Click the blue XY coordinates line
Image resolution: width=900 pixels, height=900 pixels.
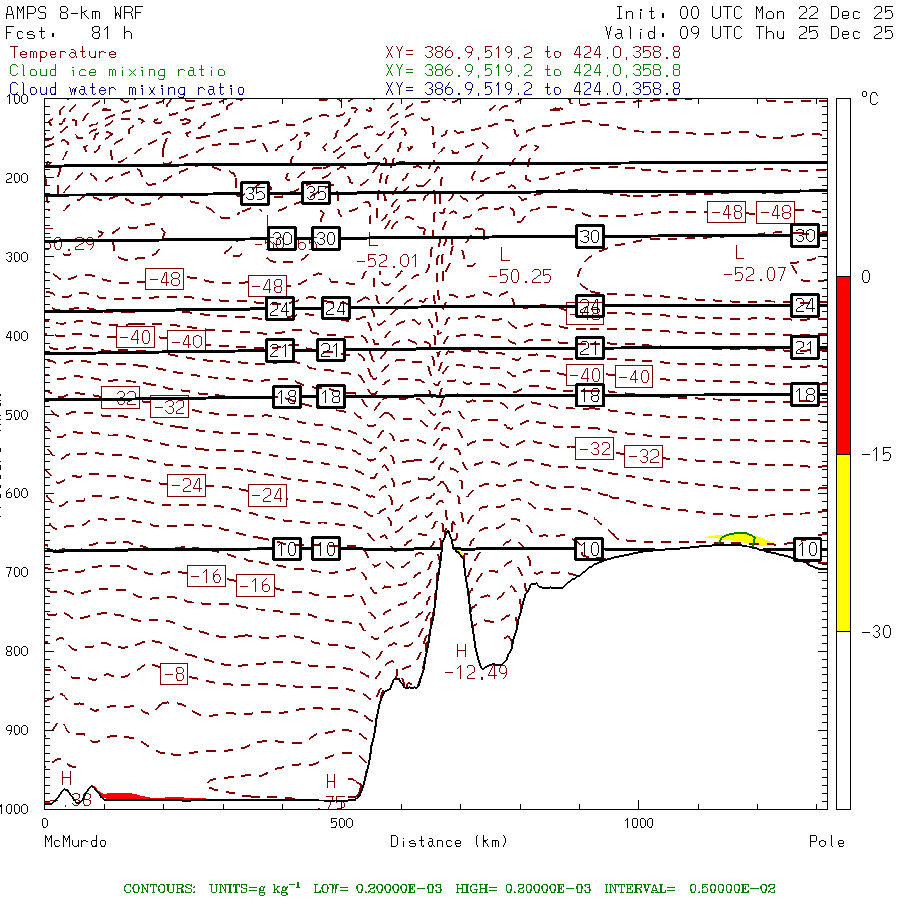click(x=533, y=89)
